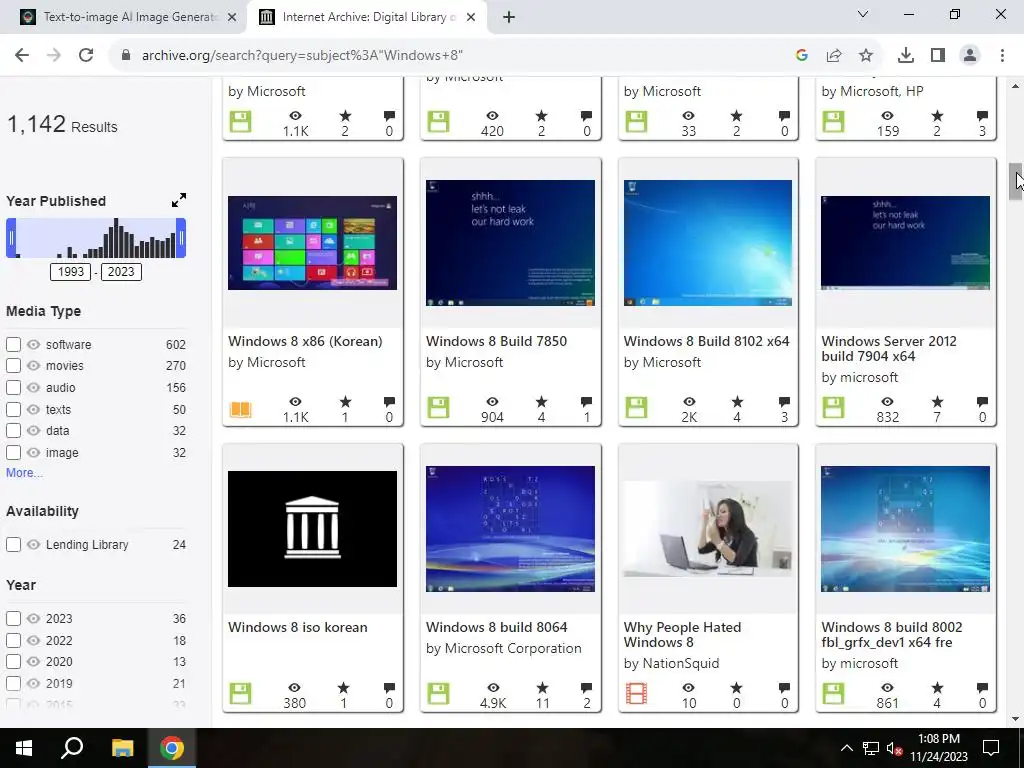This screenshot has width=1024, height=768.
Task: Open the Chrome downloads icon
Action: tap(906, 56)
